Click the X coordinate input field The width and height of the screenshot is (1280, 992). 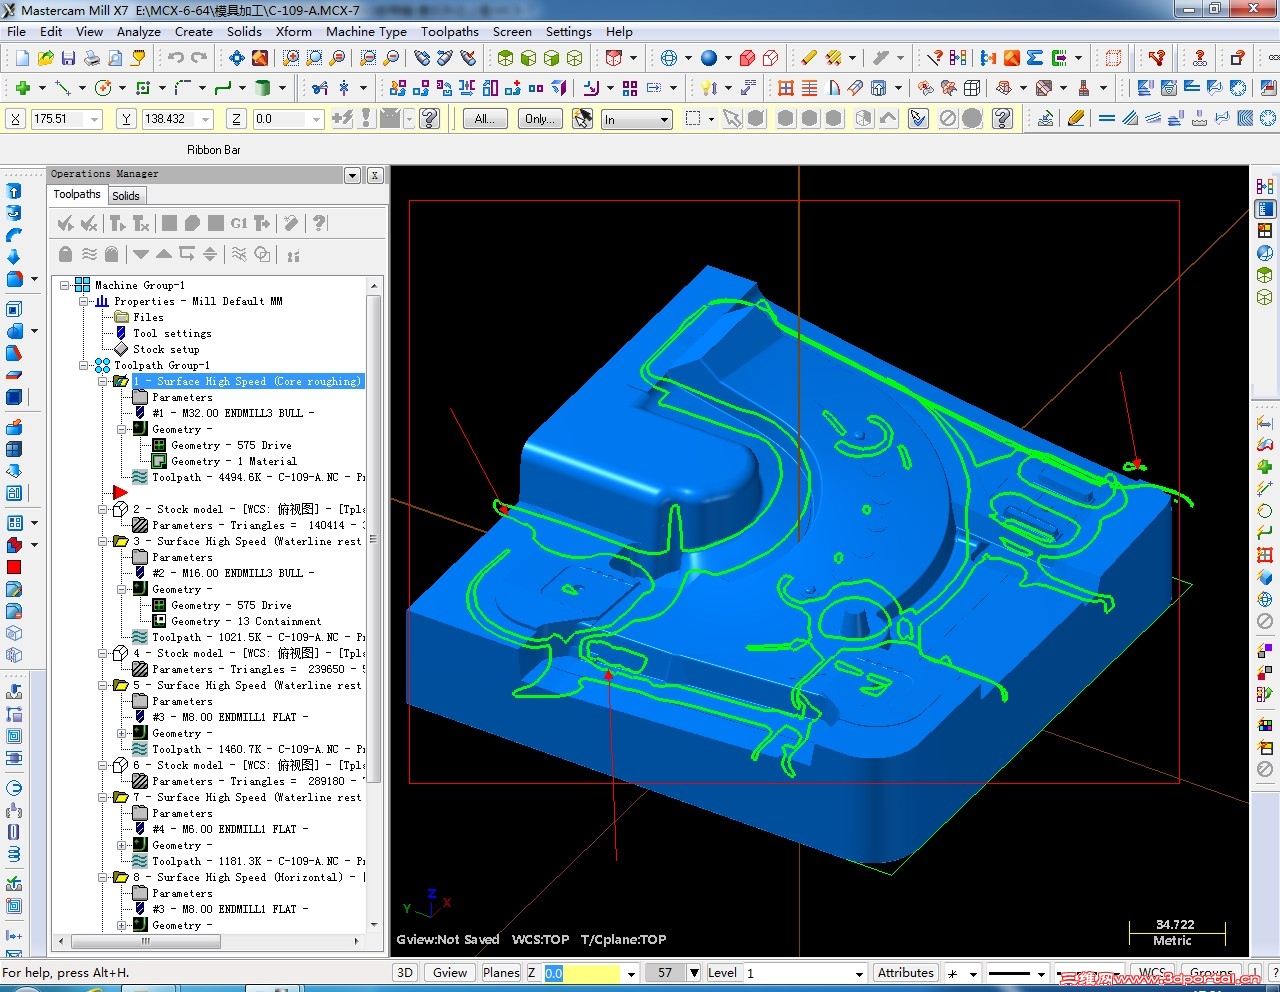[x=60, y=119]
